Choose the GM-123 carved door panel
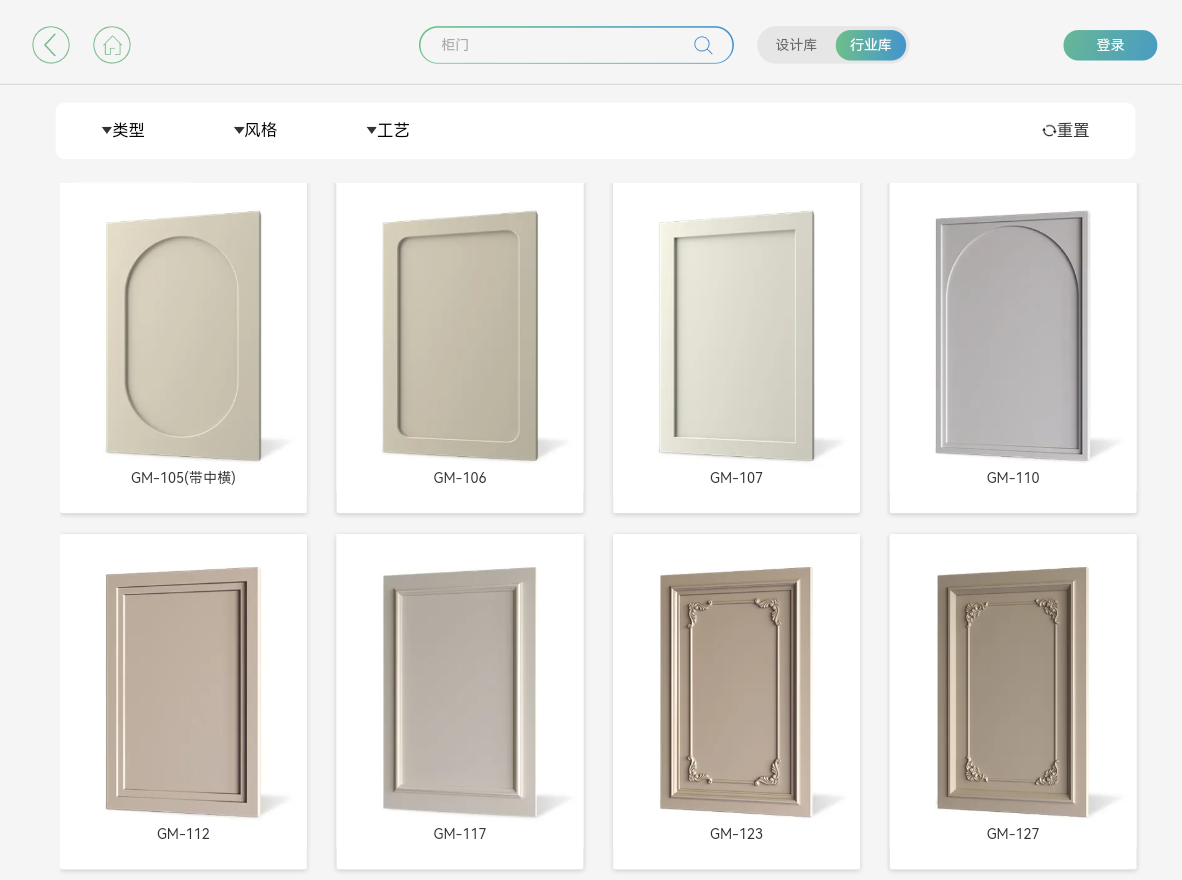 (x=736, y=691)
